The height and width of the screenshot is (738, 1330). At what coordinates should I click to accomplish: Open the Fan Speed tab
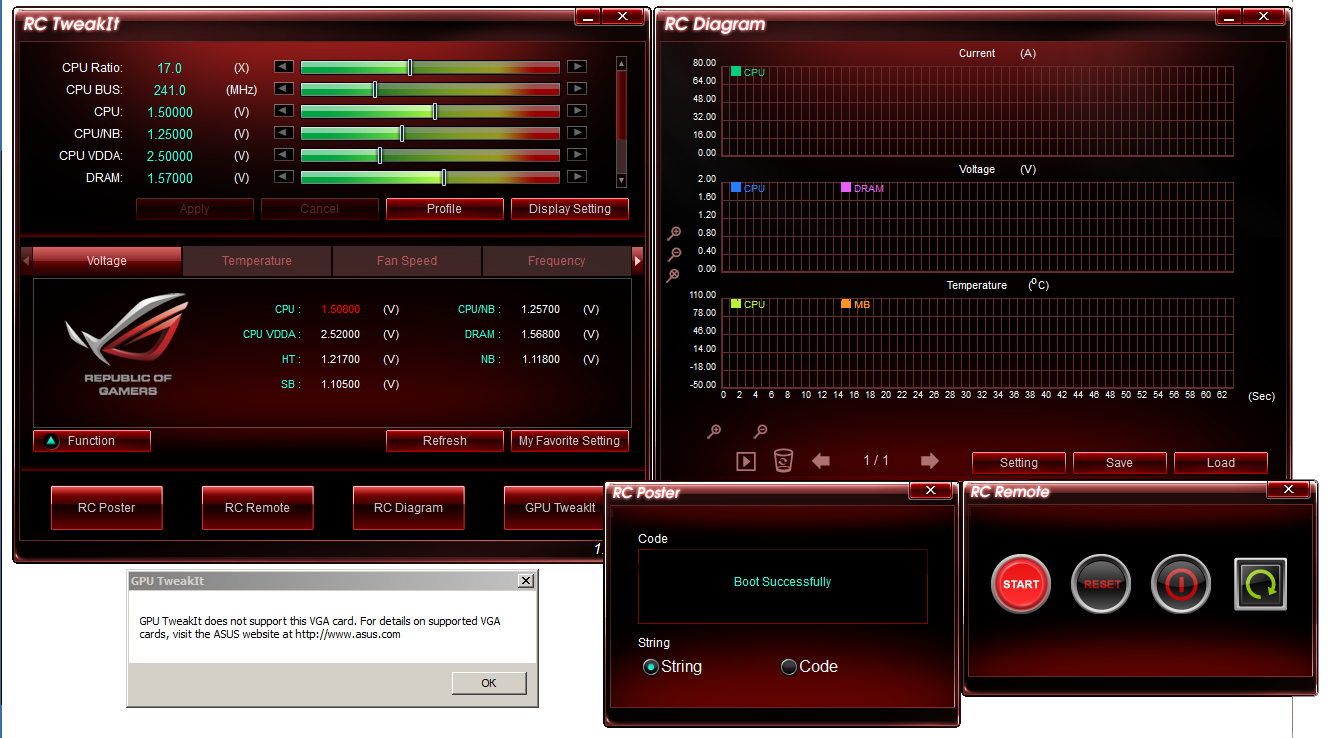407,260
